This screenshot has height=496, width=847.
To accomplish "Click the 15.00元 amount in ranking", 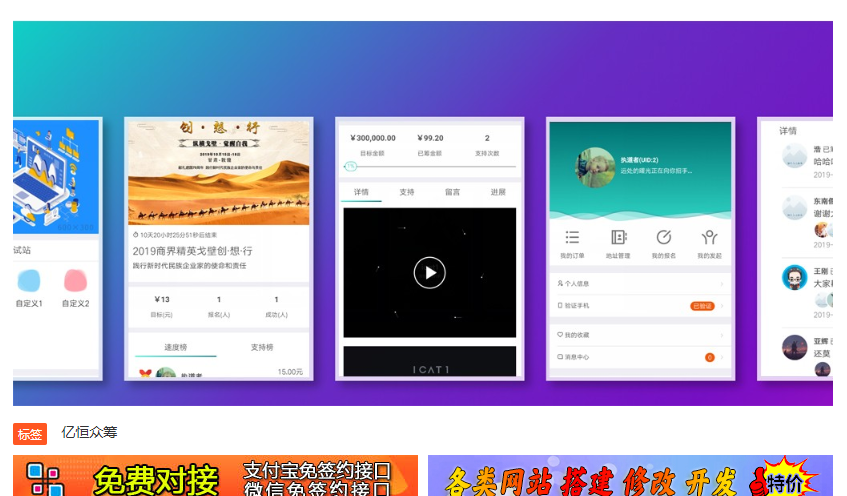I will pyautogui.click(x=290, y=372).
